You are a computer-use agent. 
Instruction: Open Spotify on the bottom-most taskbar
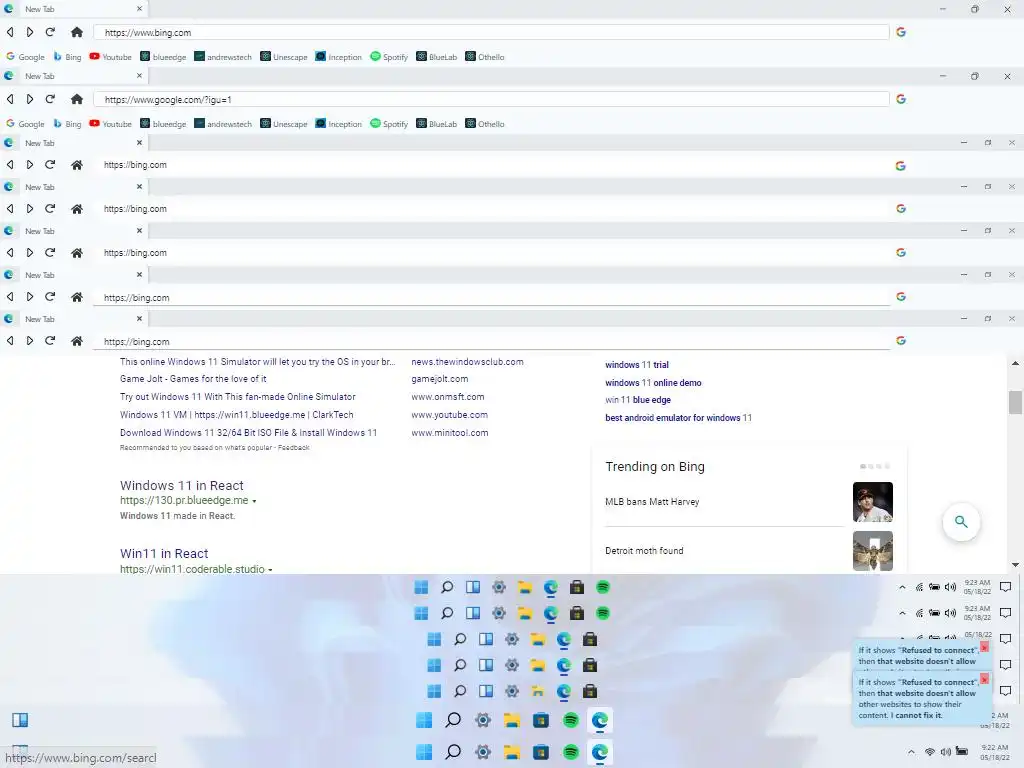[571, 752]
